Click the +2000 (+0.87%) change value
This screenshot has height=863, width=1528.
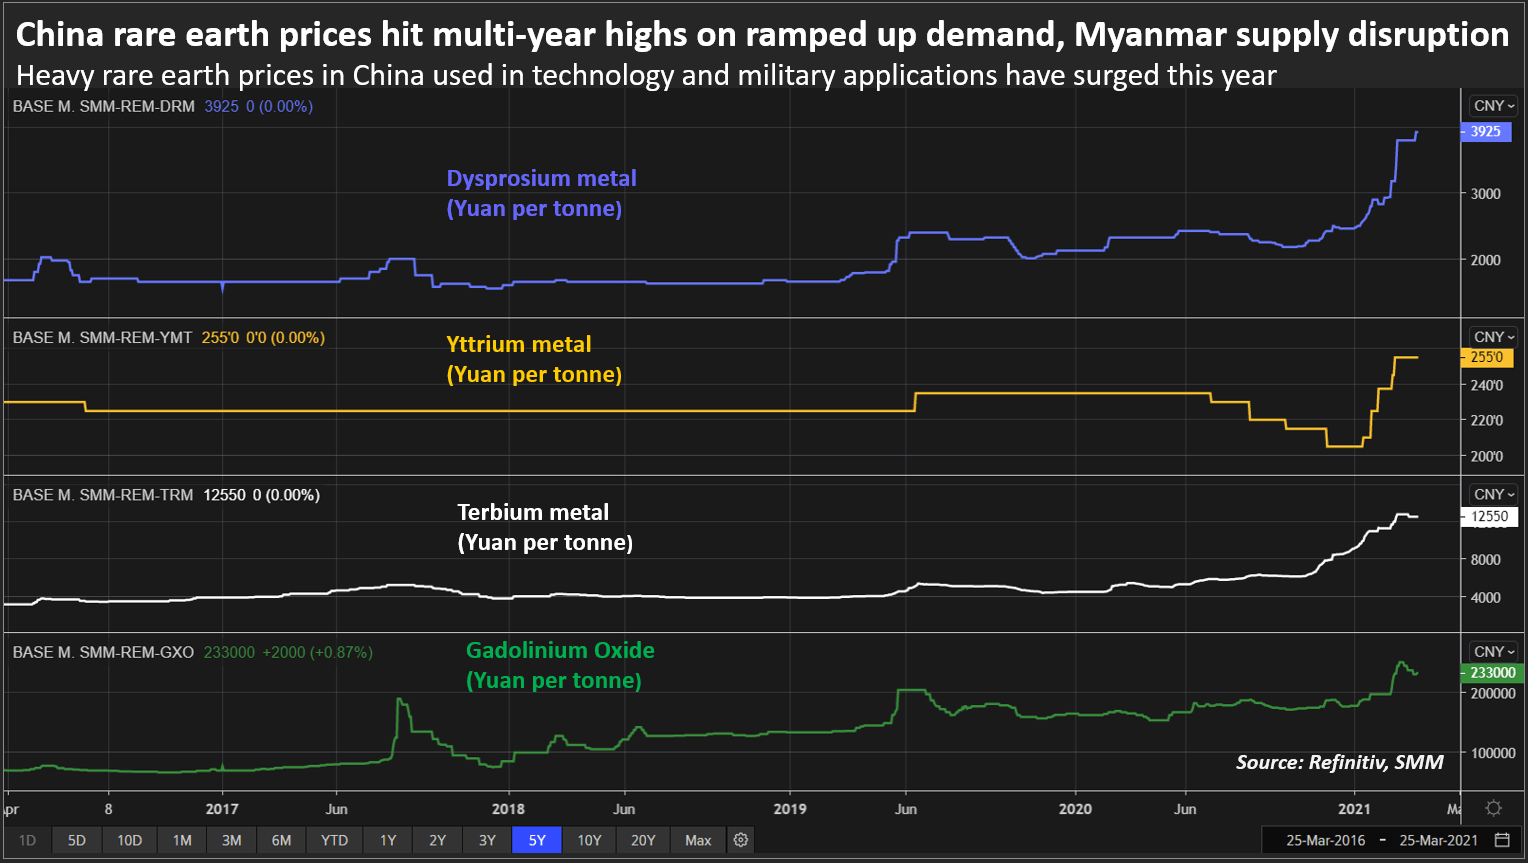coord(317,652)
